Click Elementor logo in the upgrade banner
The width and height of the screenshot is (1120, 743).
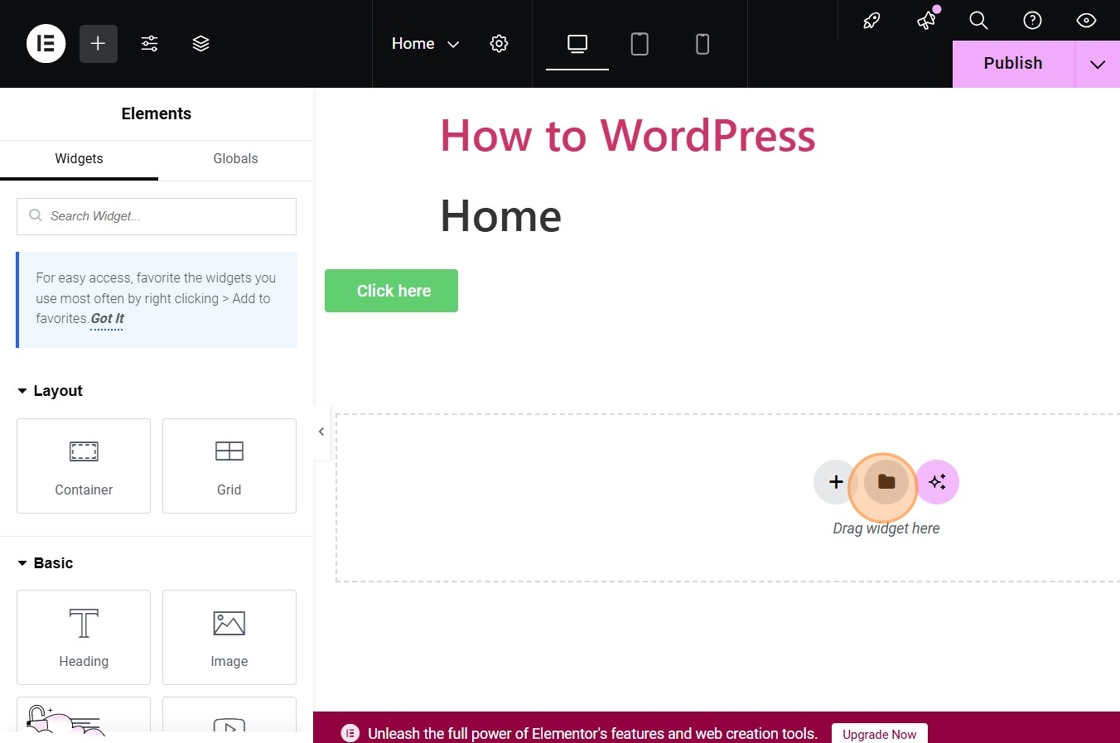(350, 733)
